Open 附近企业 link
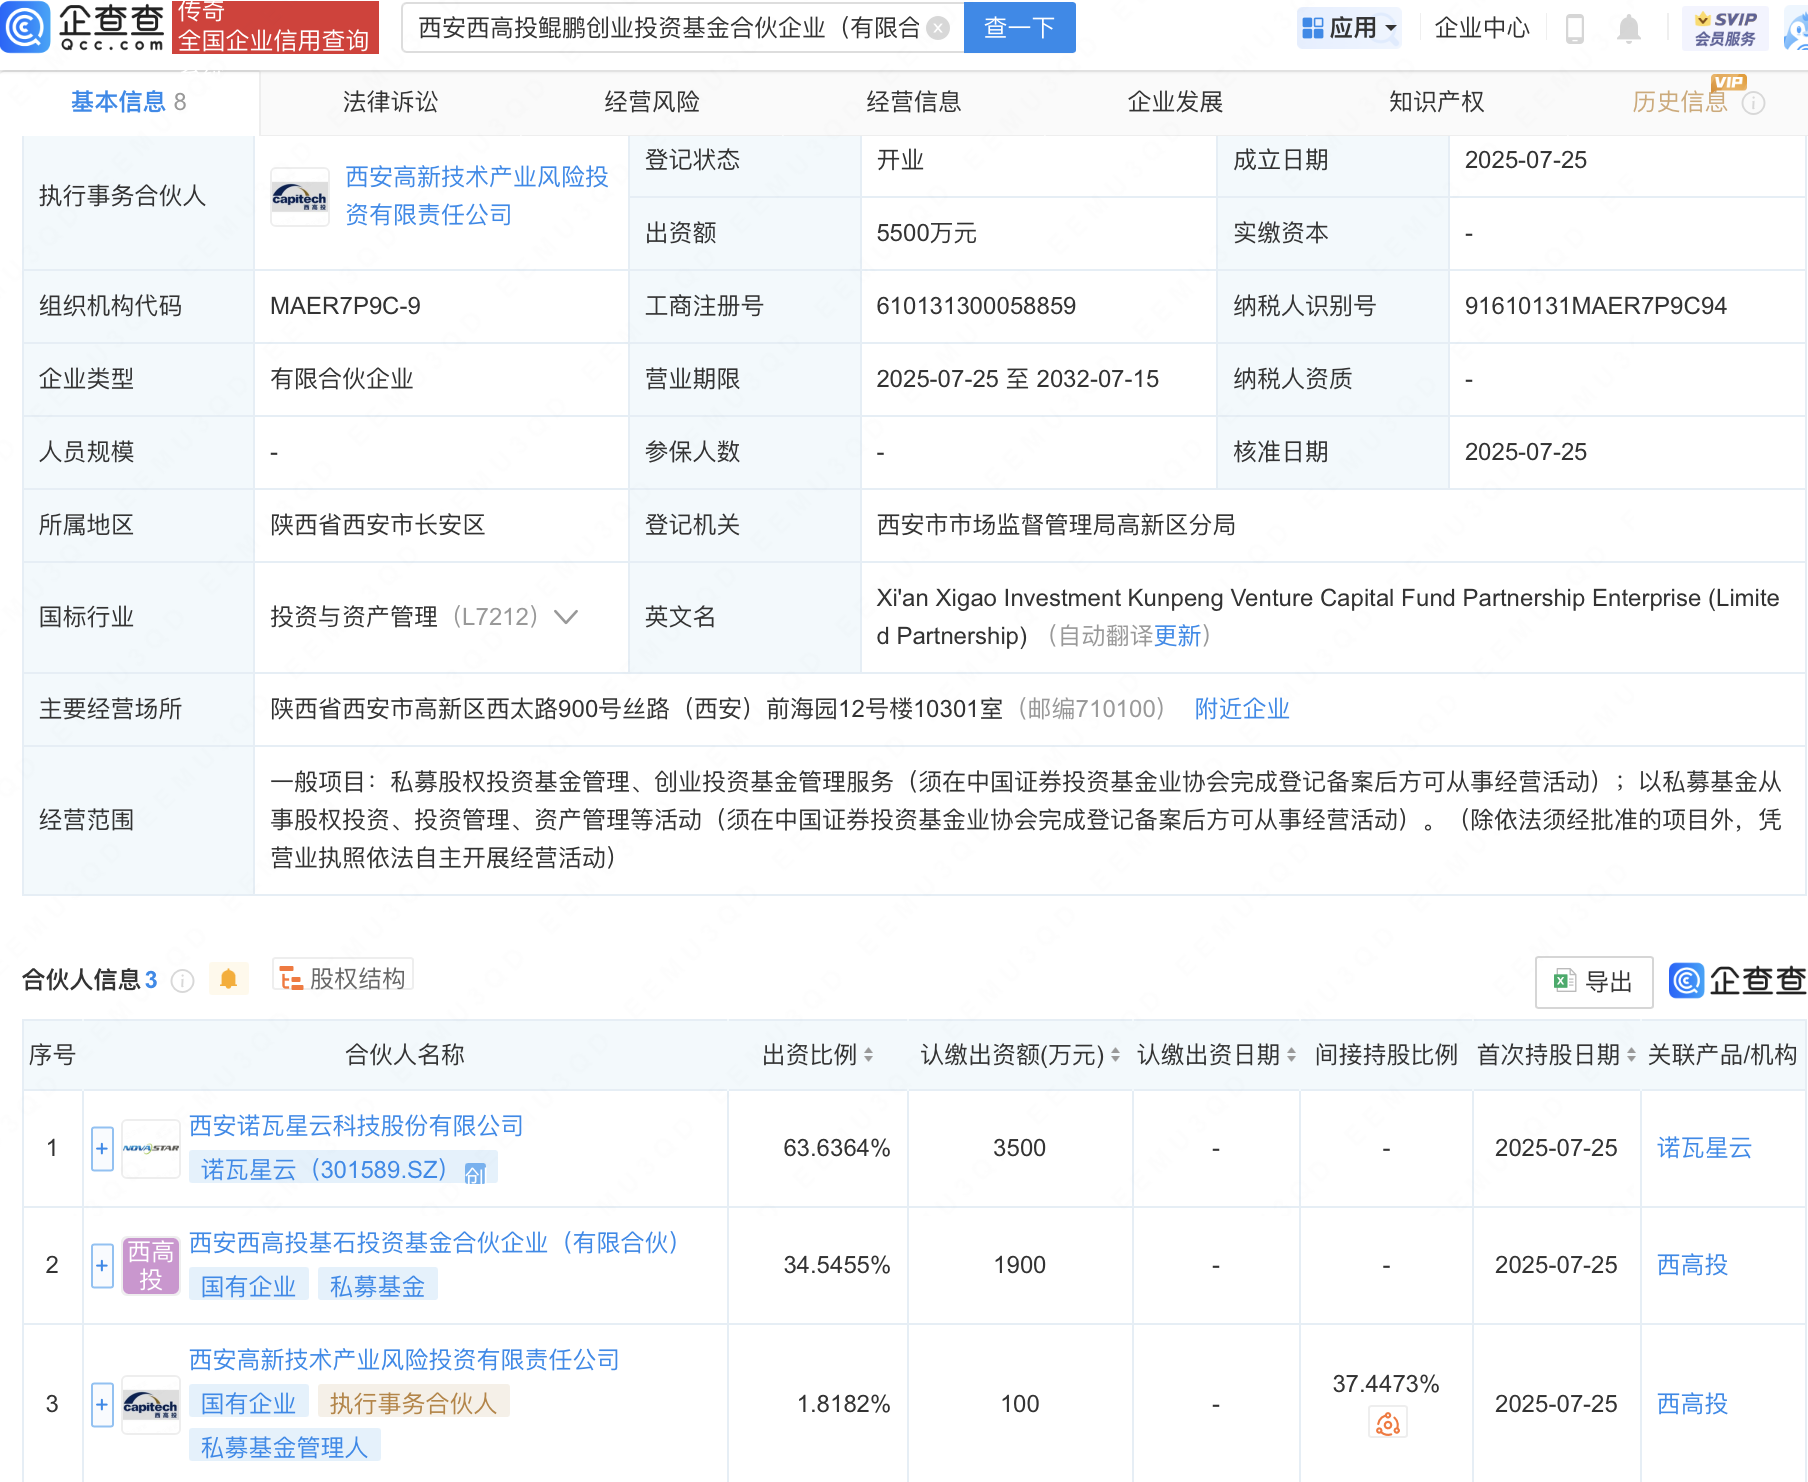 click(x=1242, y=709)
